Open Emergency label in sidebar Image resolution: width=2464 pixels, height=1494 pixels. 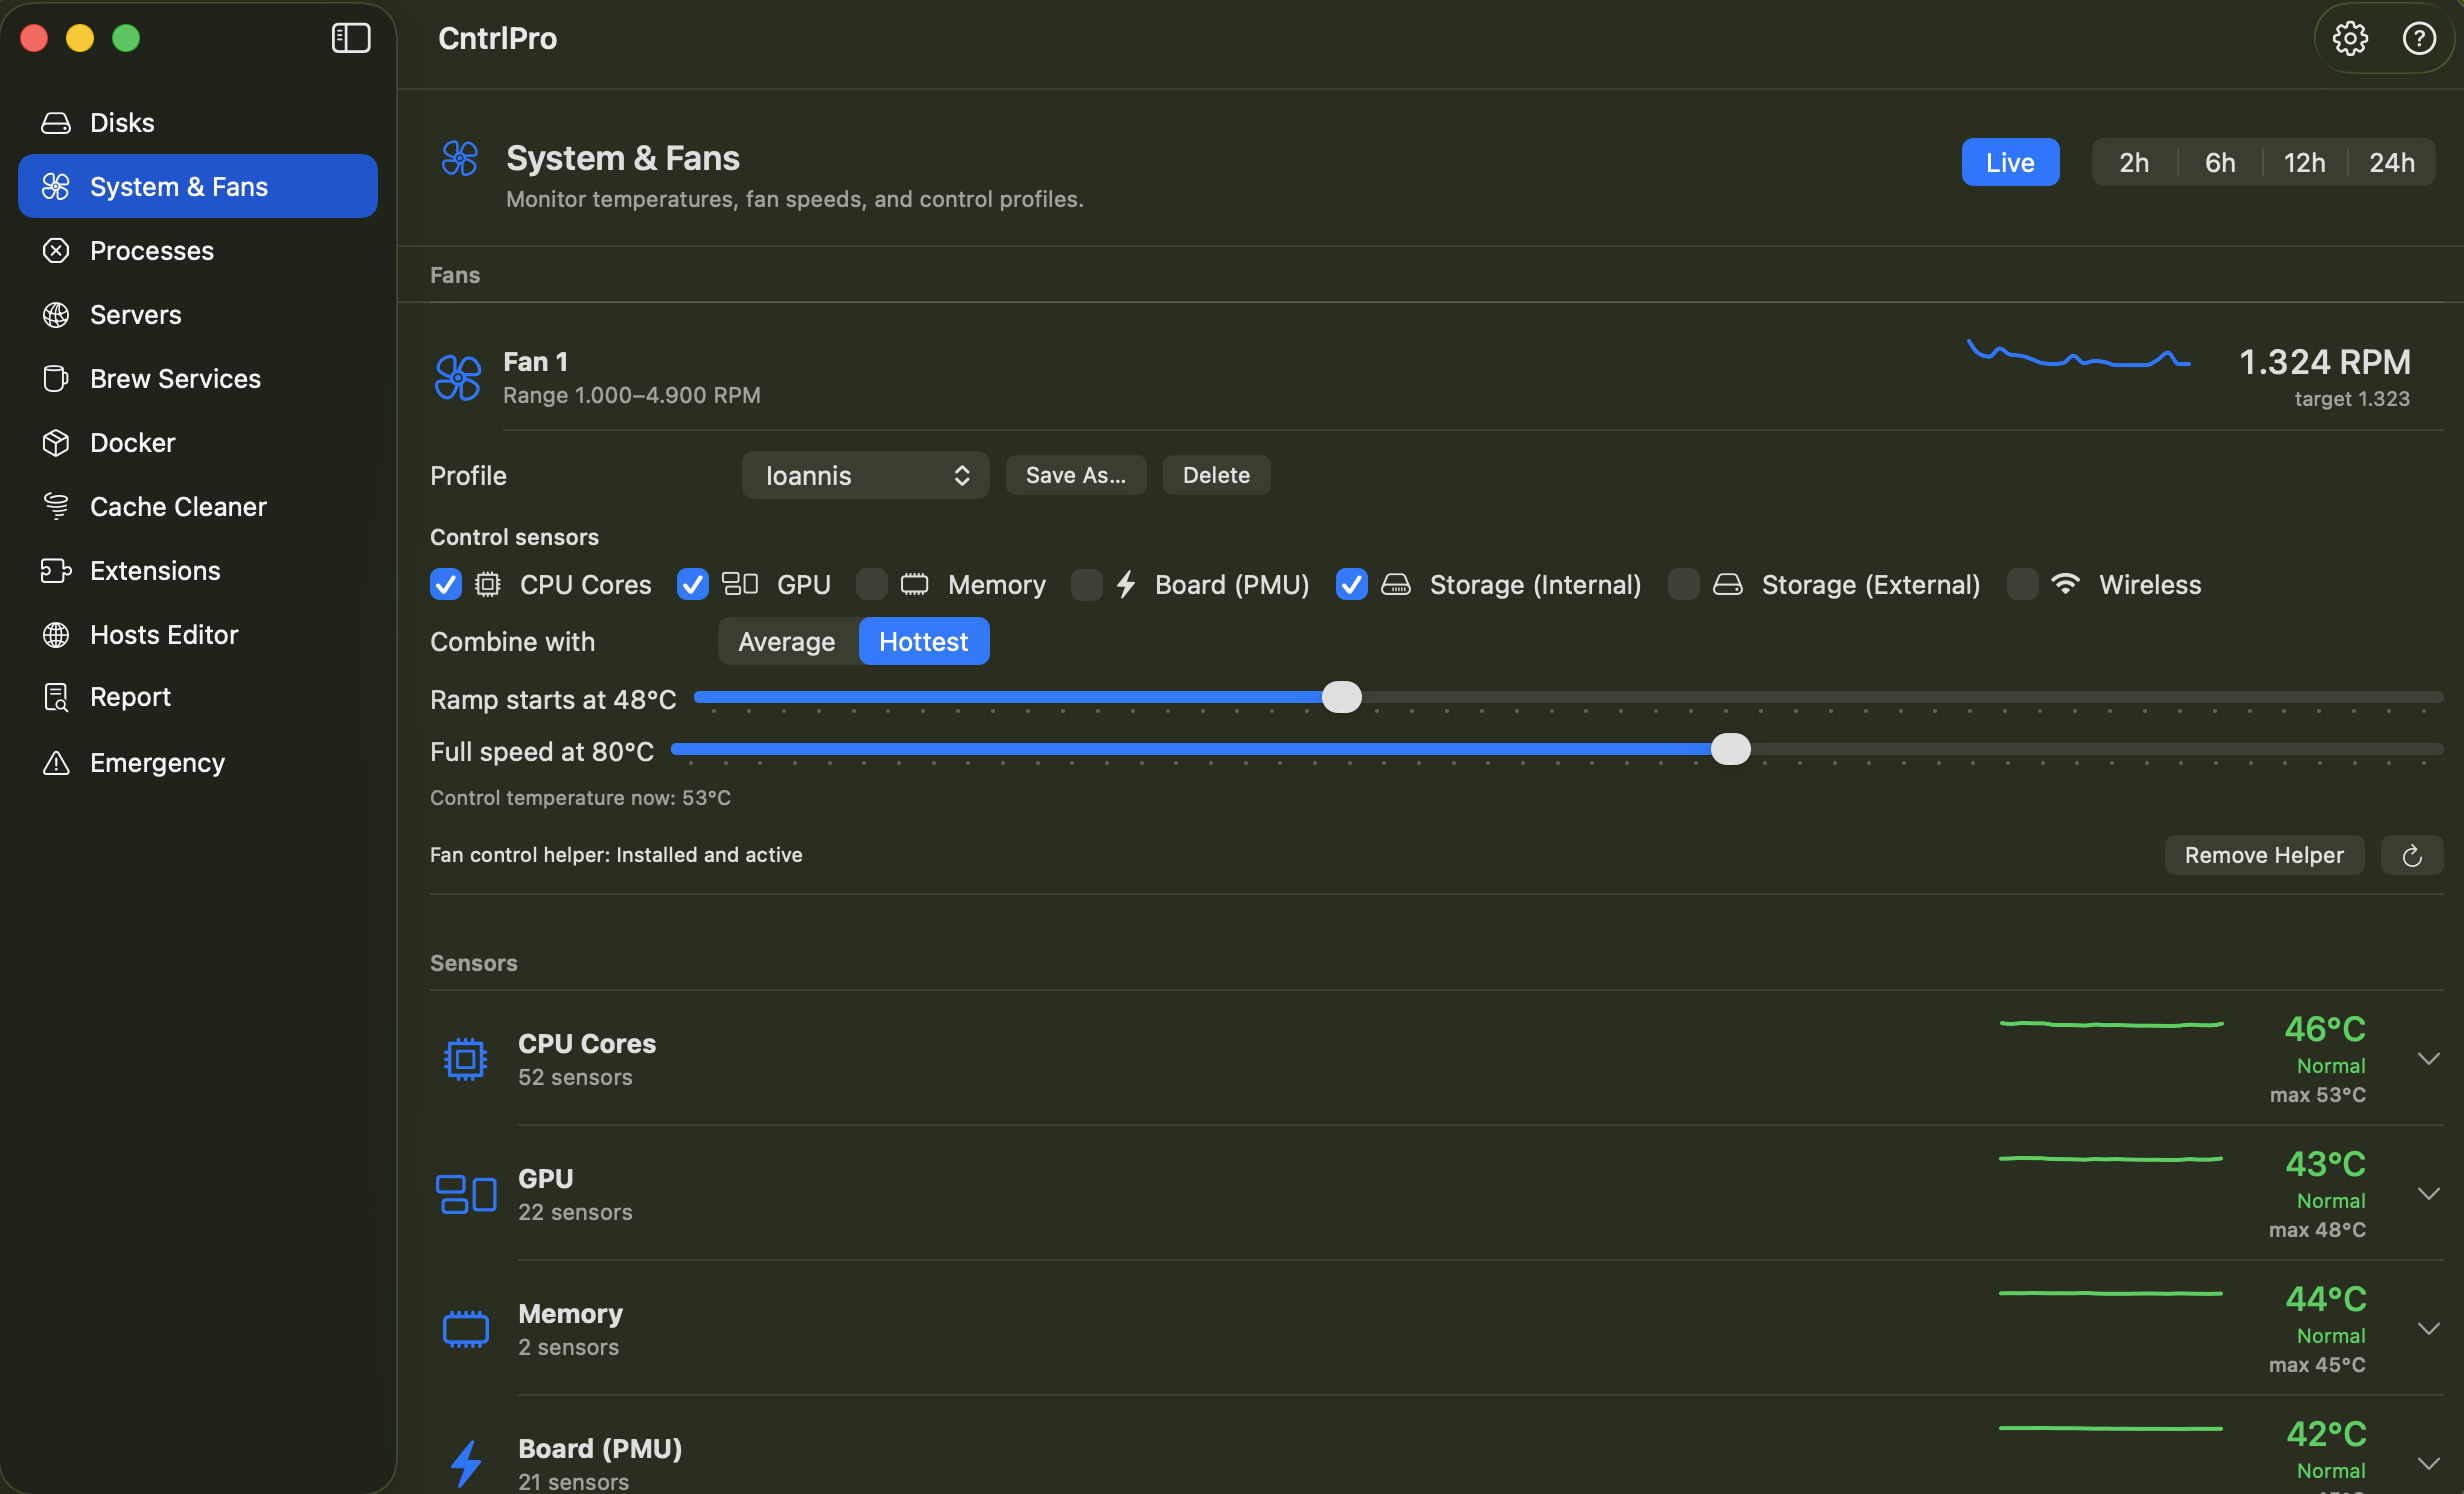[157, 763]
